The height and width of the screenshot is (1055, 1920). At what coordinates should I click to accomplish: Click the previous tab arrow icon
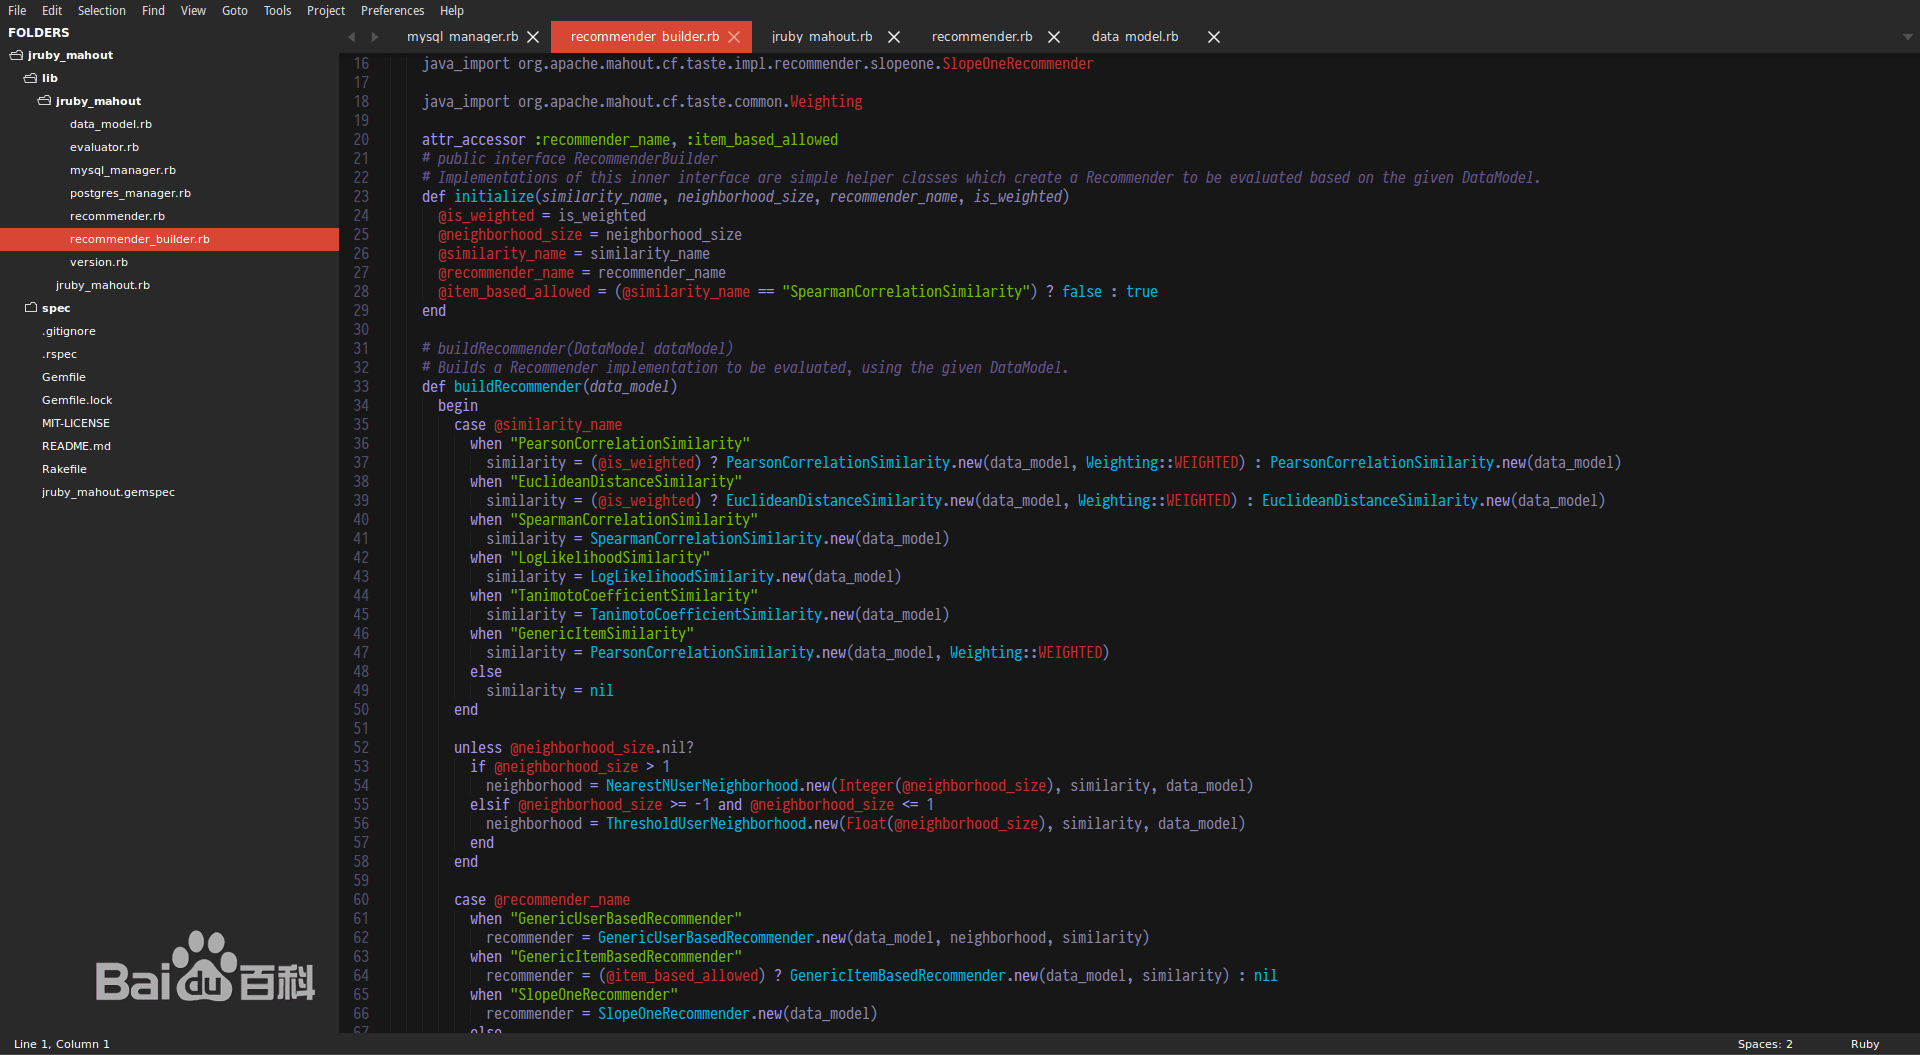[x=352, y=37]
